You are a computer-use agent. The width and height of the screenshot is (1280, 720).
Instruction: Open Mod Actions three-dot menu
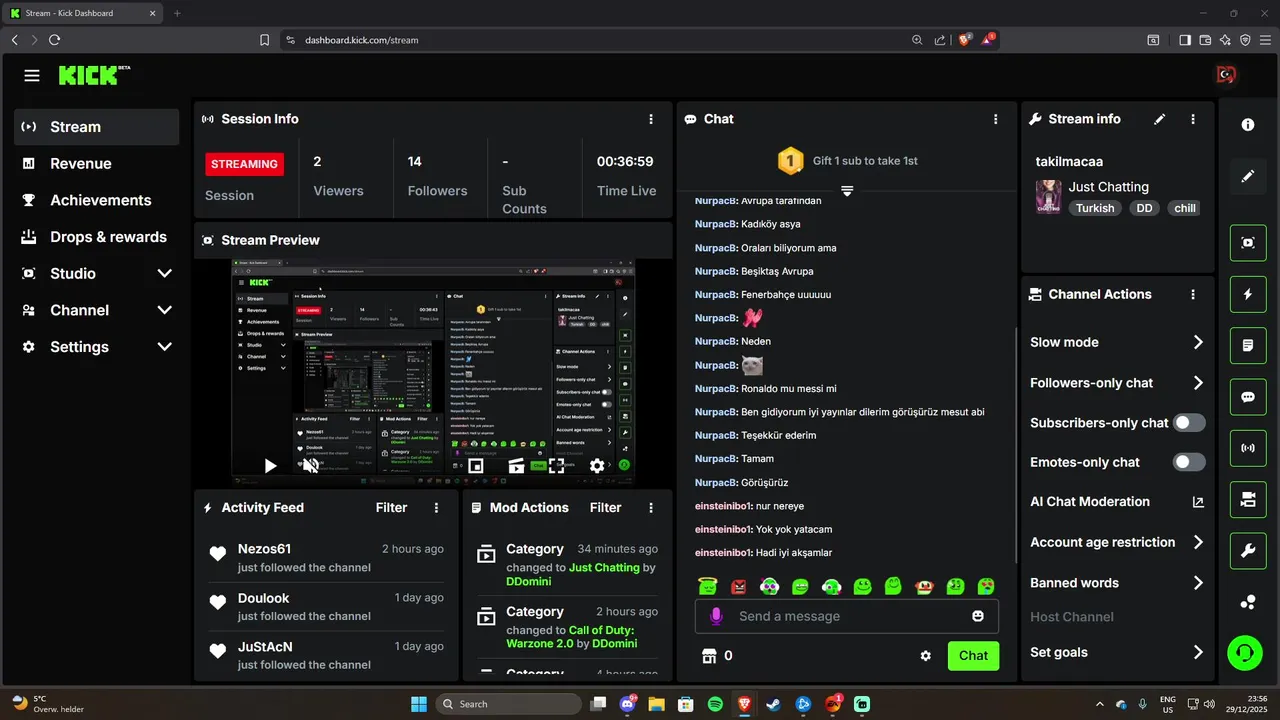651,508
